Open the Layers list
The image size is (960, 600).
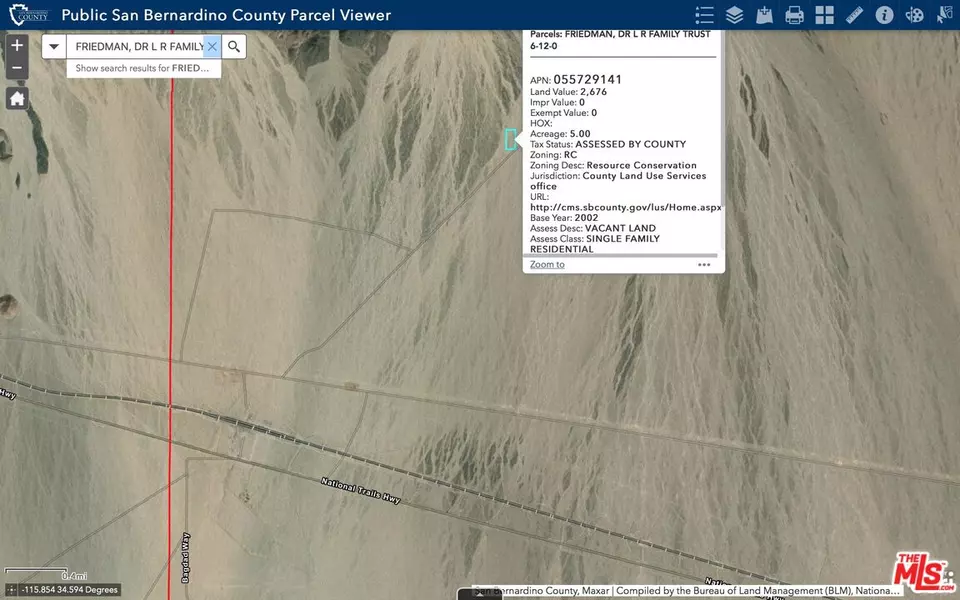pos(734,15)
